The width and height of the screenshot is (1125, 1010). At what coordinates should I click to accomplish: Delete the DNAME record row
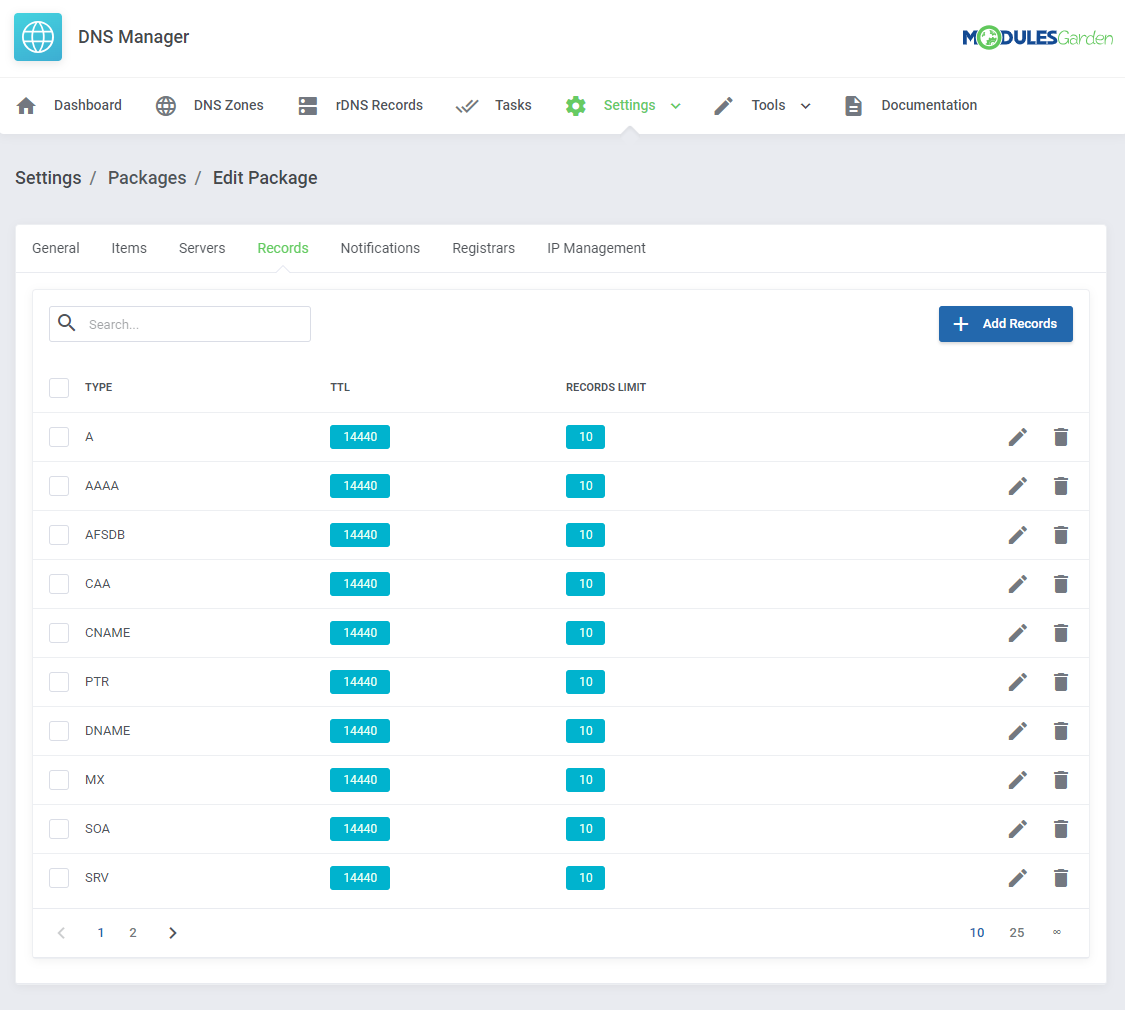tap(1060, 730)
